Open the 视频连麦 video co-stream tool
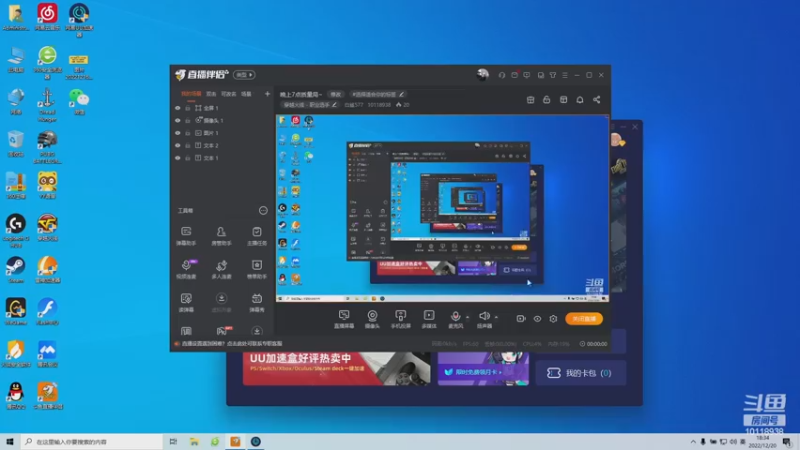The width and height of the screenshot is (800, 450). (x=186, y=269)
